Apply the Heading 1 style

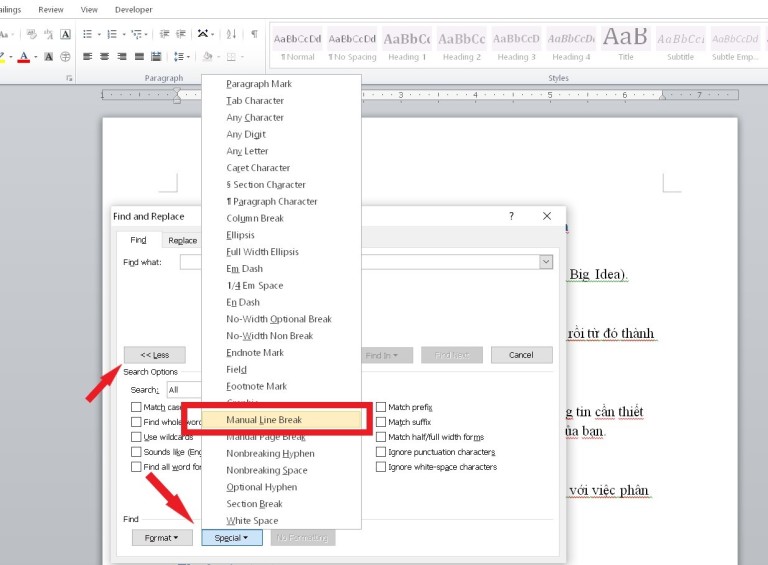(407, 45)
